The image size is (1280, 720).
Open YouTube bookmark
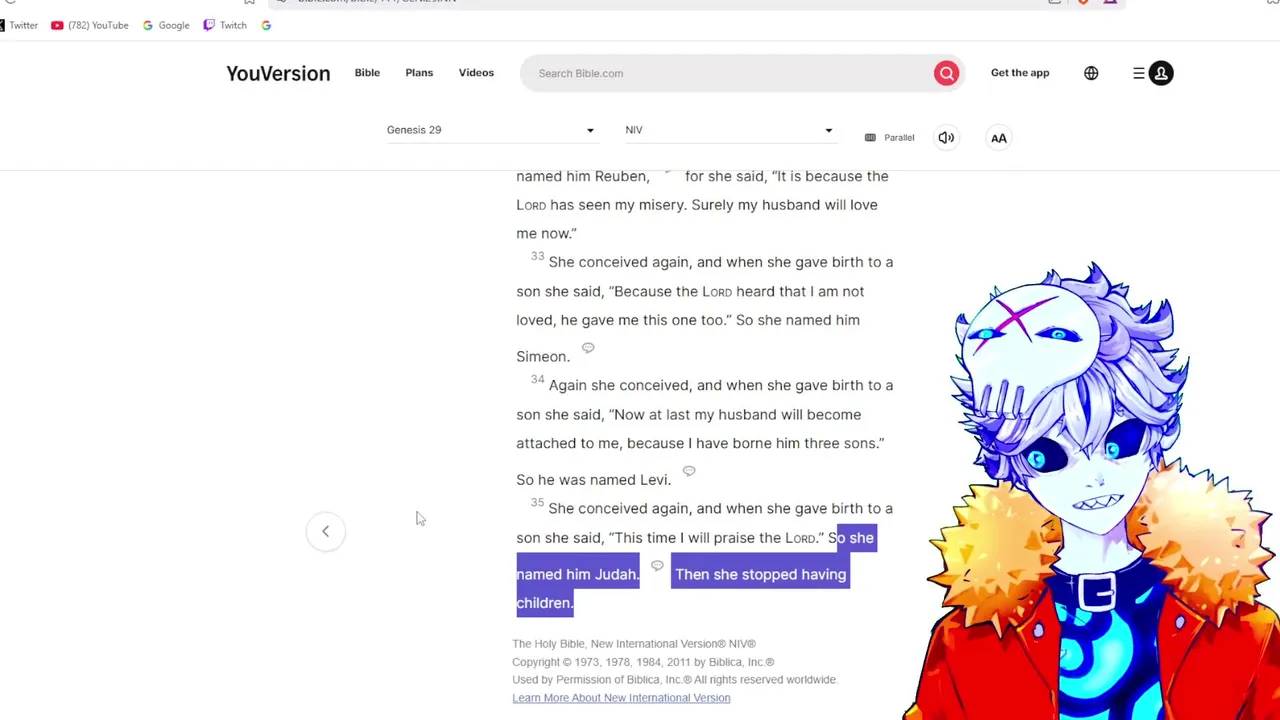click(x=90, y=25)
